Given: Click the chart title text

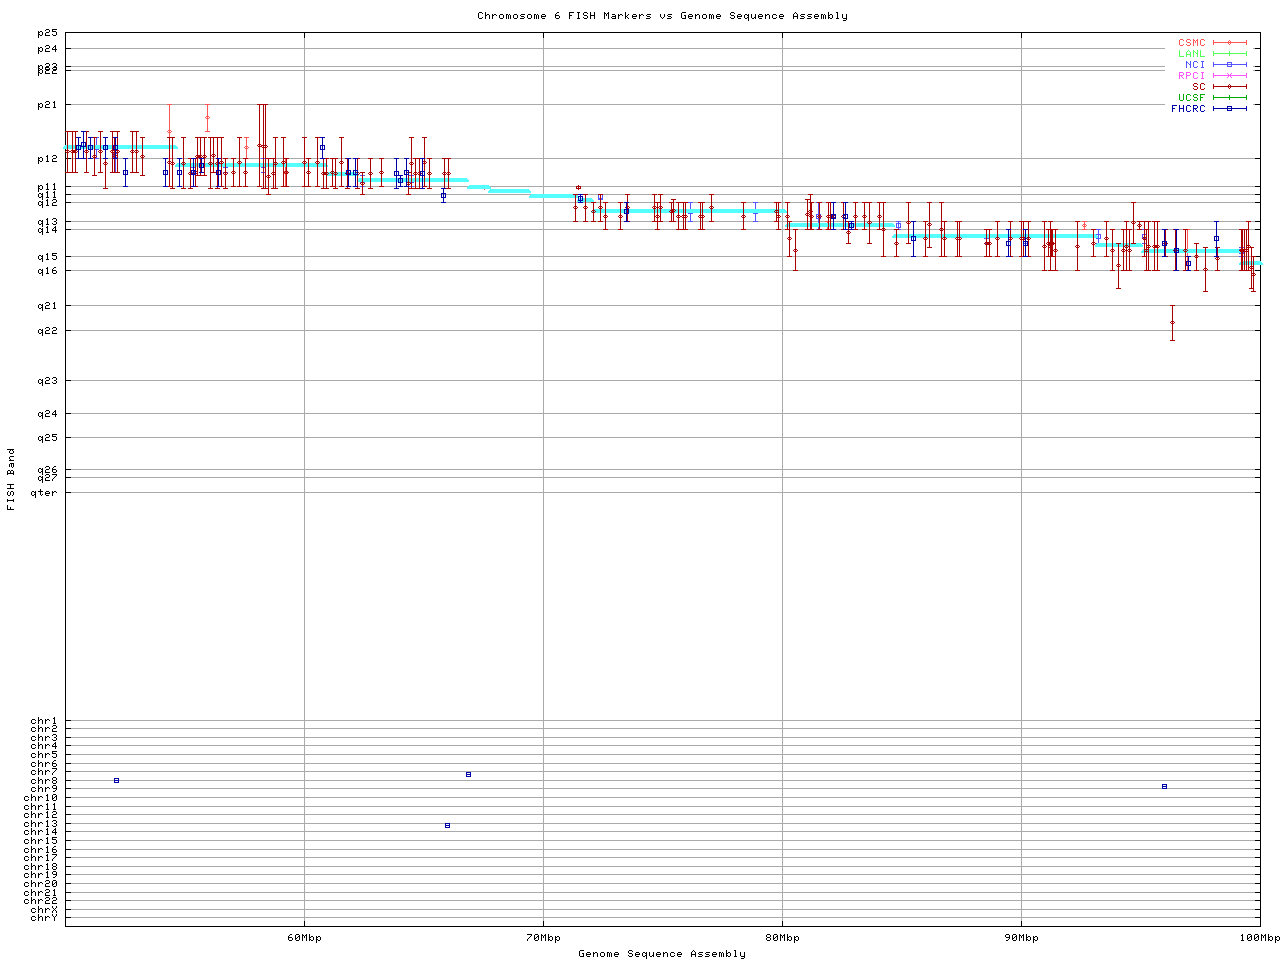Looking at the screenshot, I should pyautogui.click(x=662, y=16).
